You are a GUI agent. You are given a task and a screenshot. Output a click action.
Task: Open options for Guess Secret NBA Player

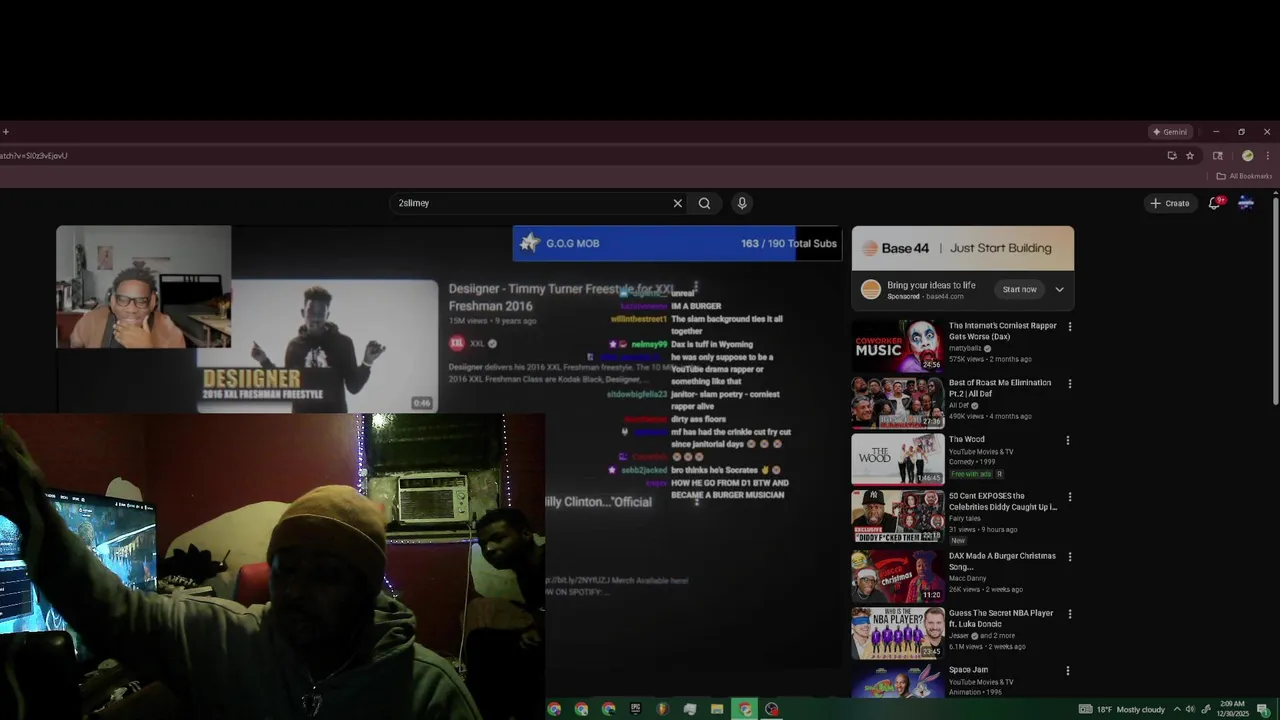[1069, 613]
